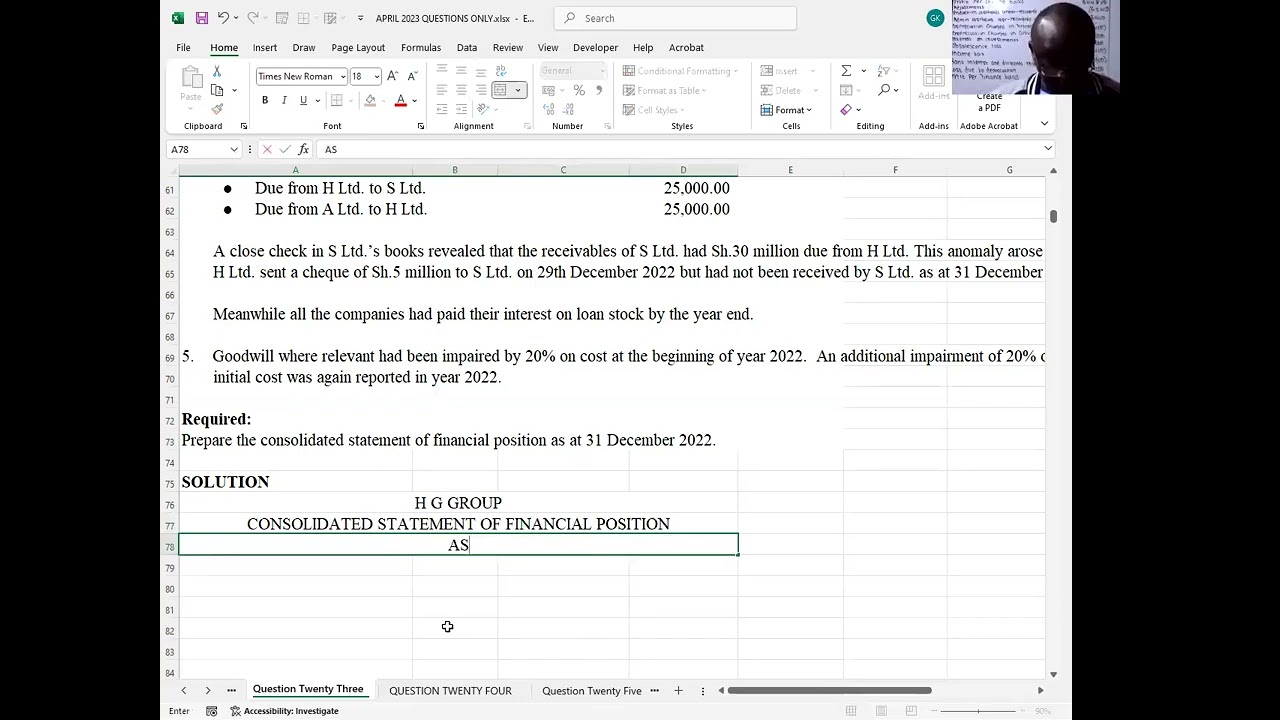Click the Percent Style icon
1280x720 pixels.
579,90
